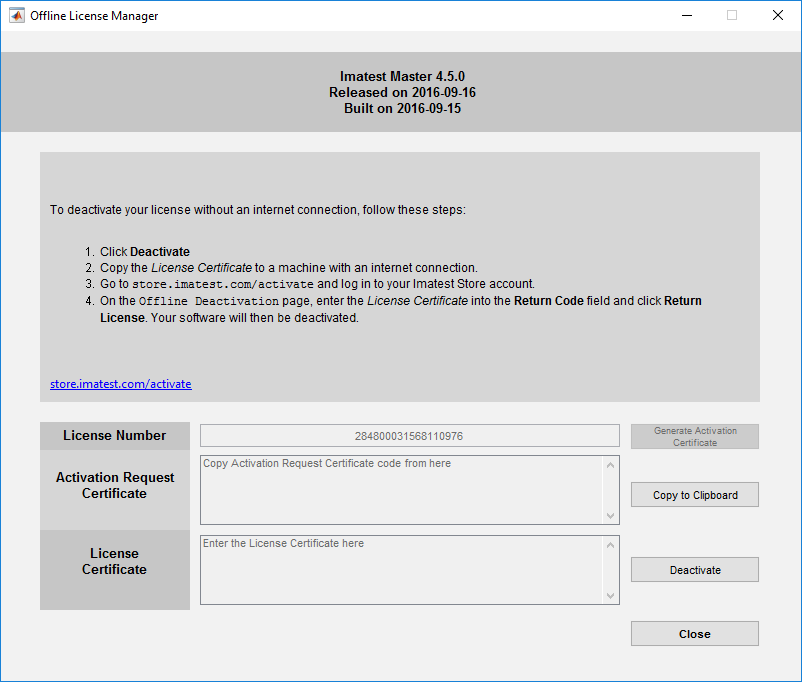Click the Deactivate button
The image size is (802, 682).
[x=695, y=569]
